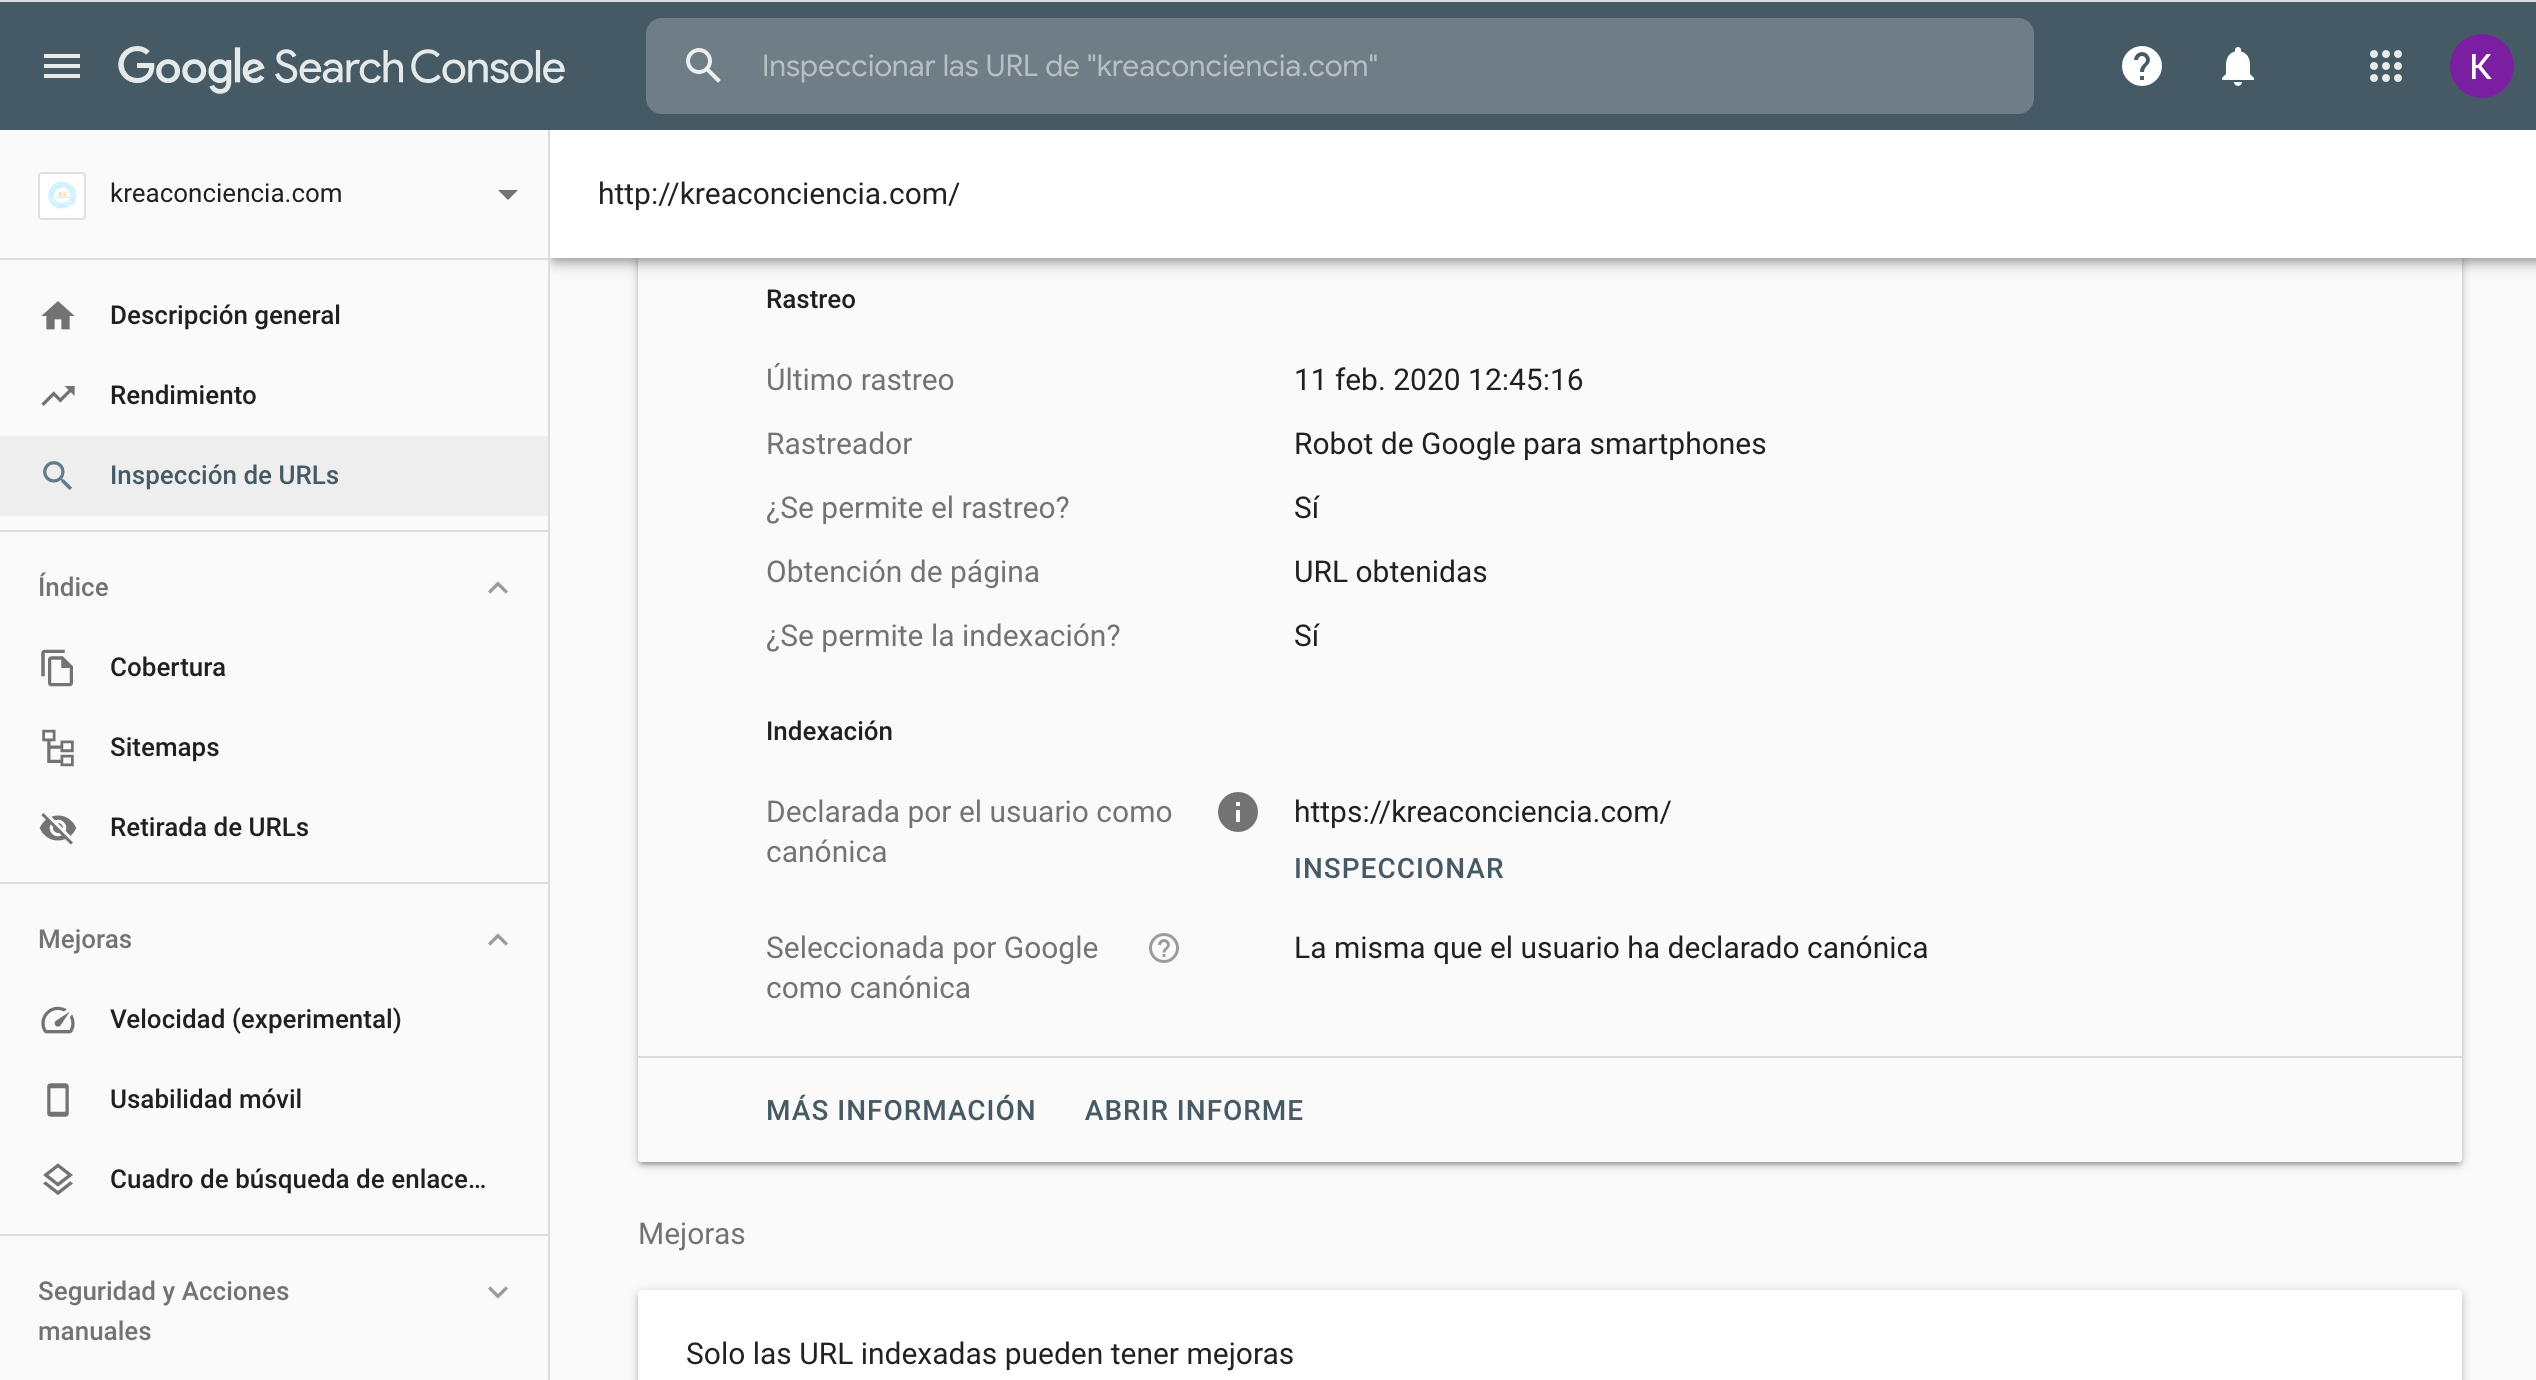The width and height of the screenshot is (2536, 1380).
Task: Focus the Inspeccionar URL search field
Action: point(1340,66)
